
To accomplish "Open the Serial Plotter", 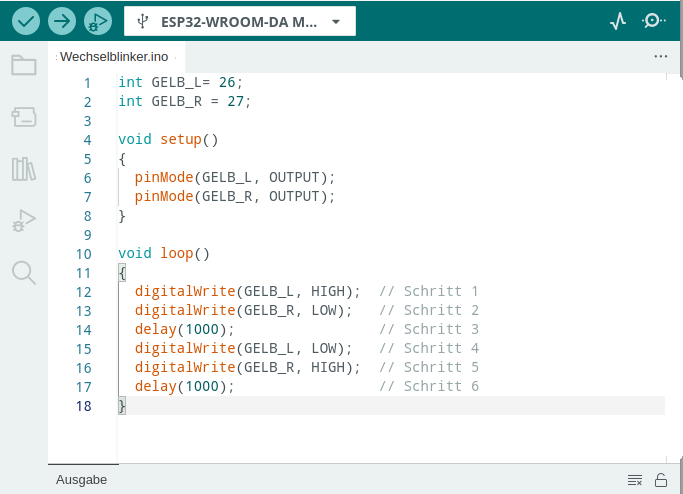I will (618, 20).
